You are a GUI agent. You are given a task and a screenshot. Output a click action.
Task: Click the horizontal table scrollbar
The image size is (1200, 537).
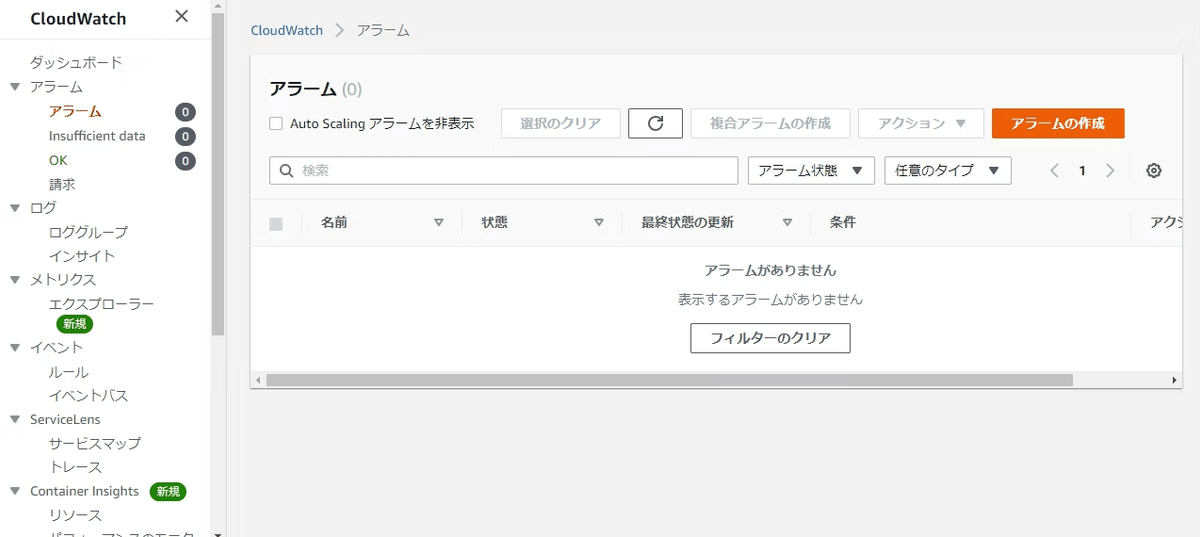pyautogui.click(x=669, y=380)
